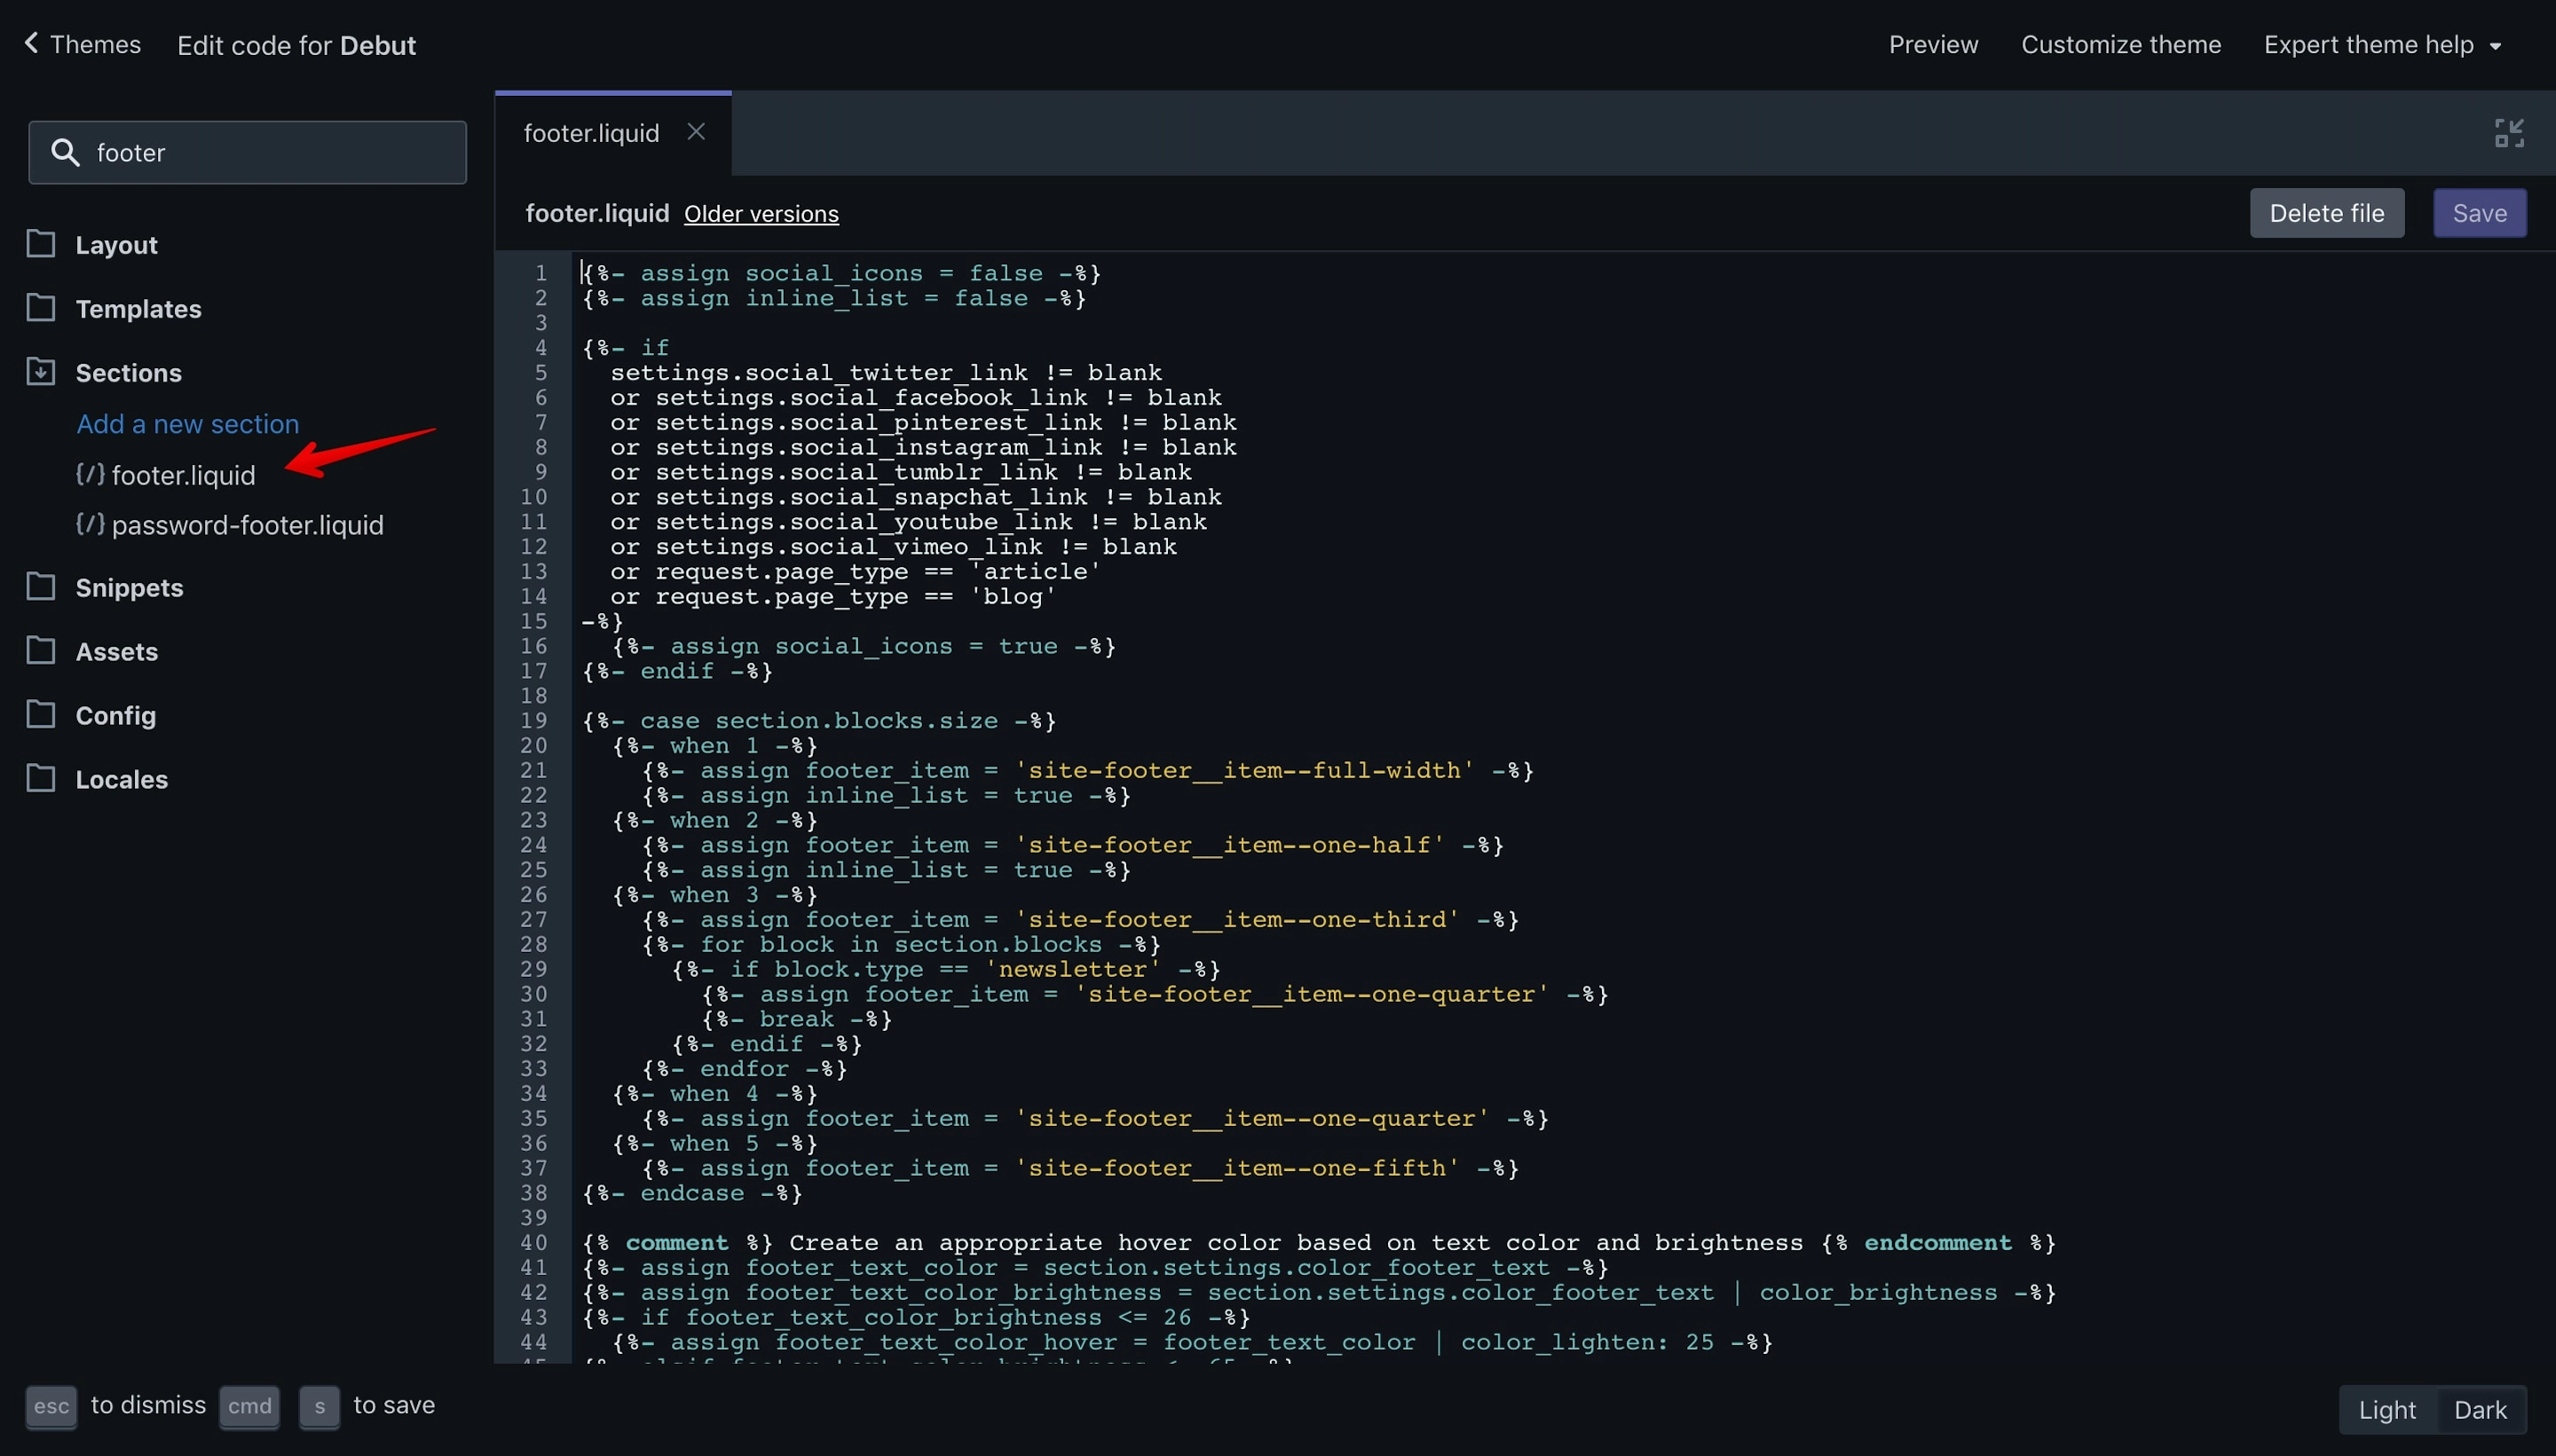This screenshot has width=2556, height=1456.
Task: Click the Older versions link
Action: [761, 214]
